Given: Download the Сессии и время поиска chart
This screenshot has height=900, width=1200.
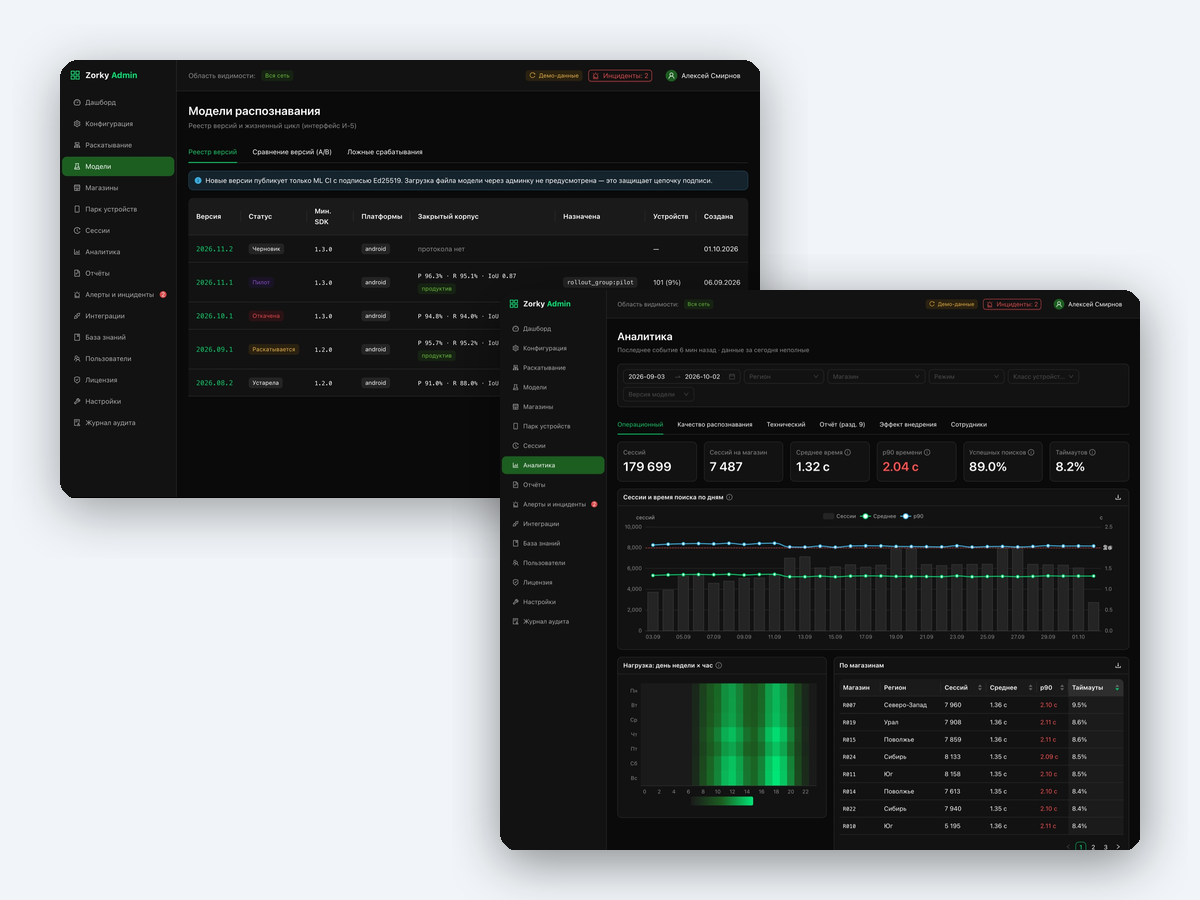Looking at the screenshot, I should (1118, 497).
